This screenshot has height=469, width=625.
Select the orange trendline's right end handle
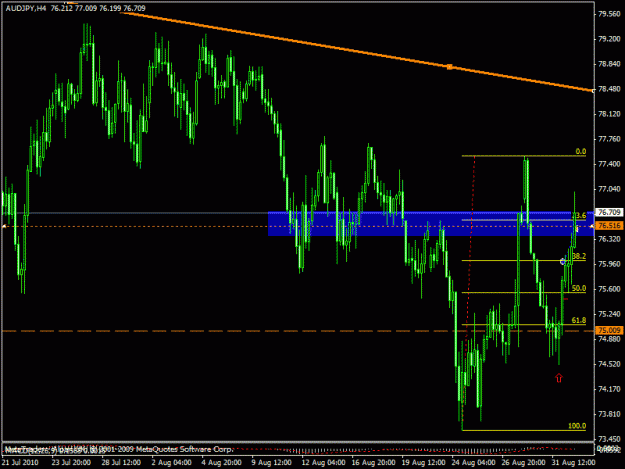593,91
